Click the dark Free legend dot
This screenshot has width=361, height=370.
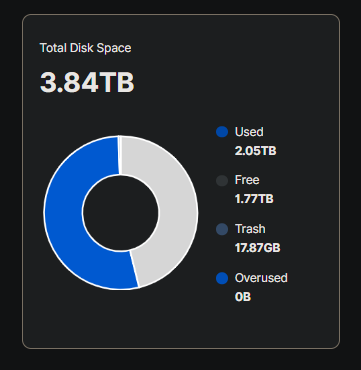tap(222, 180)
